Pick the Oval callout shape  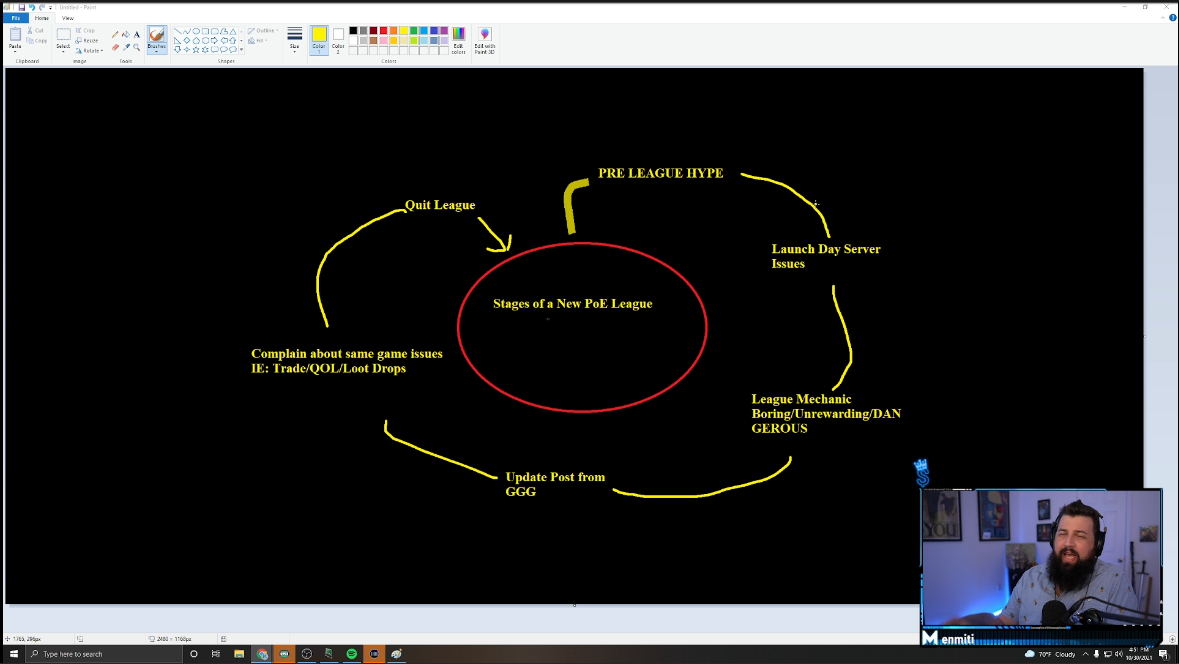[x=223, y=50]
